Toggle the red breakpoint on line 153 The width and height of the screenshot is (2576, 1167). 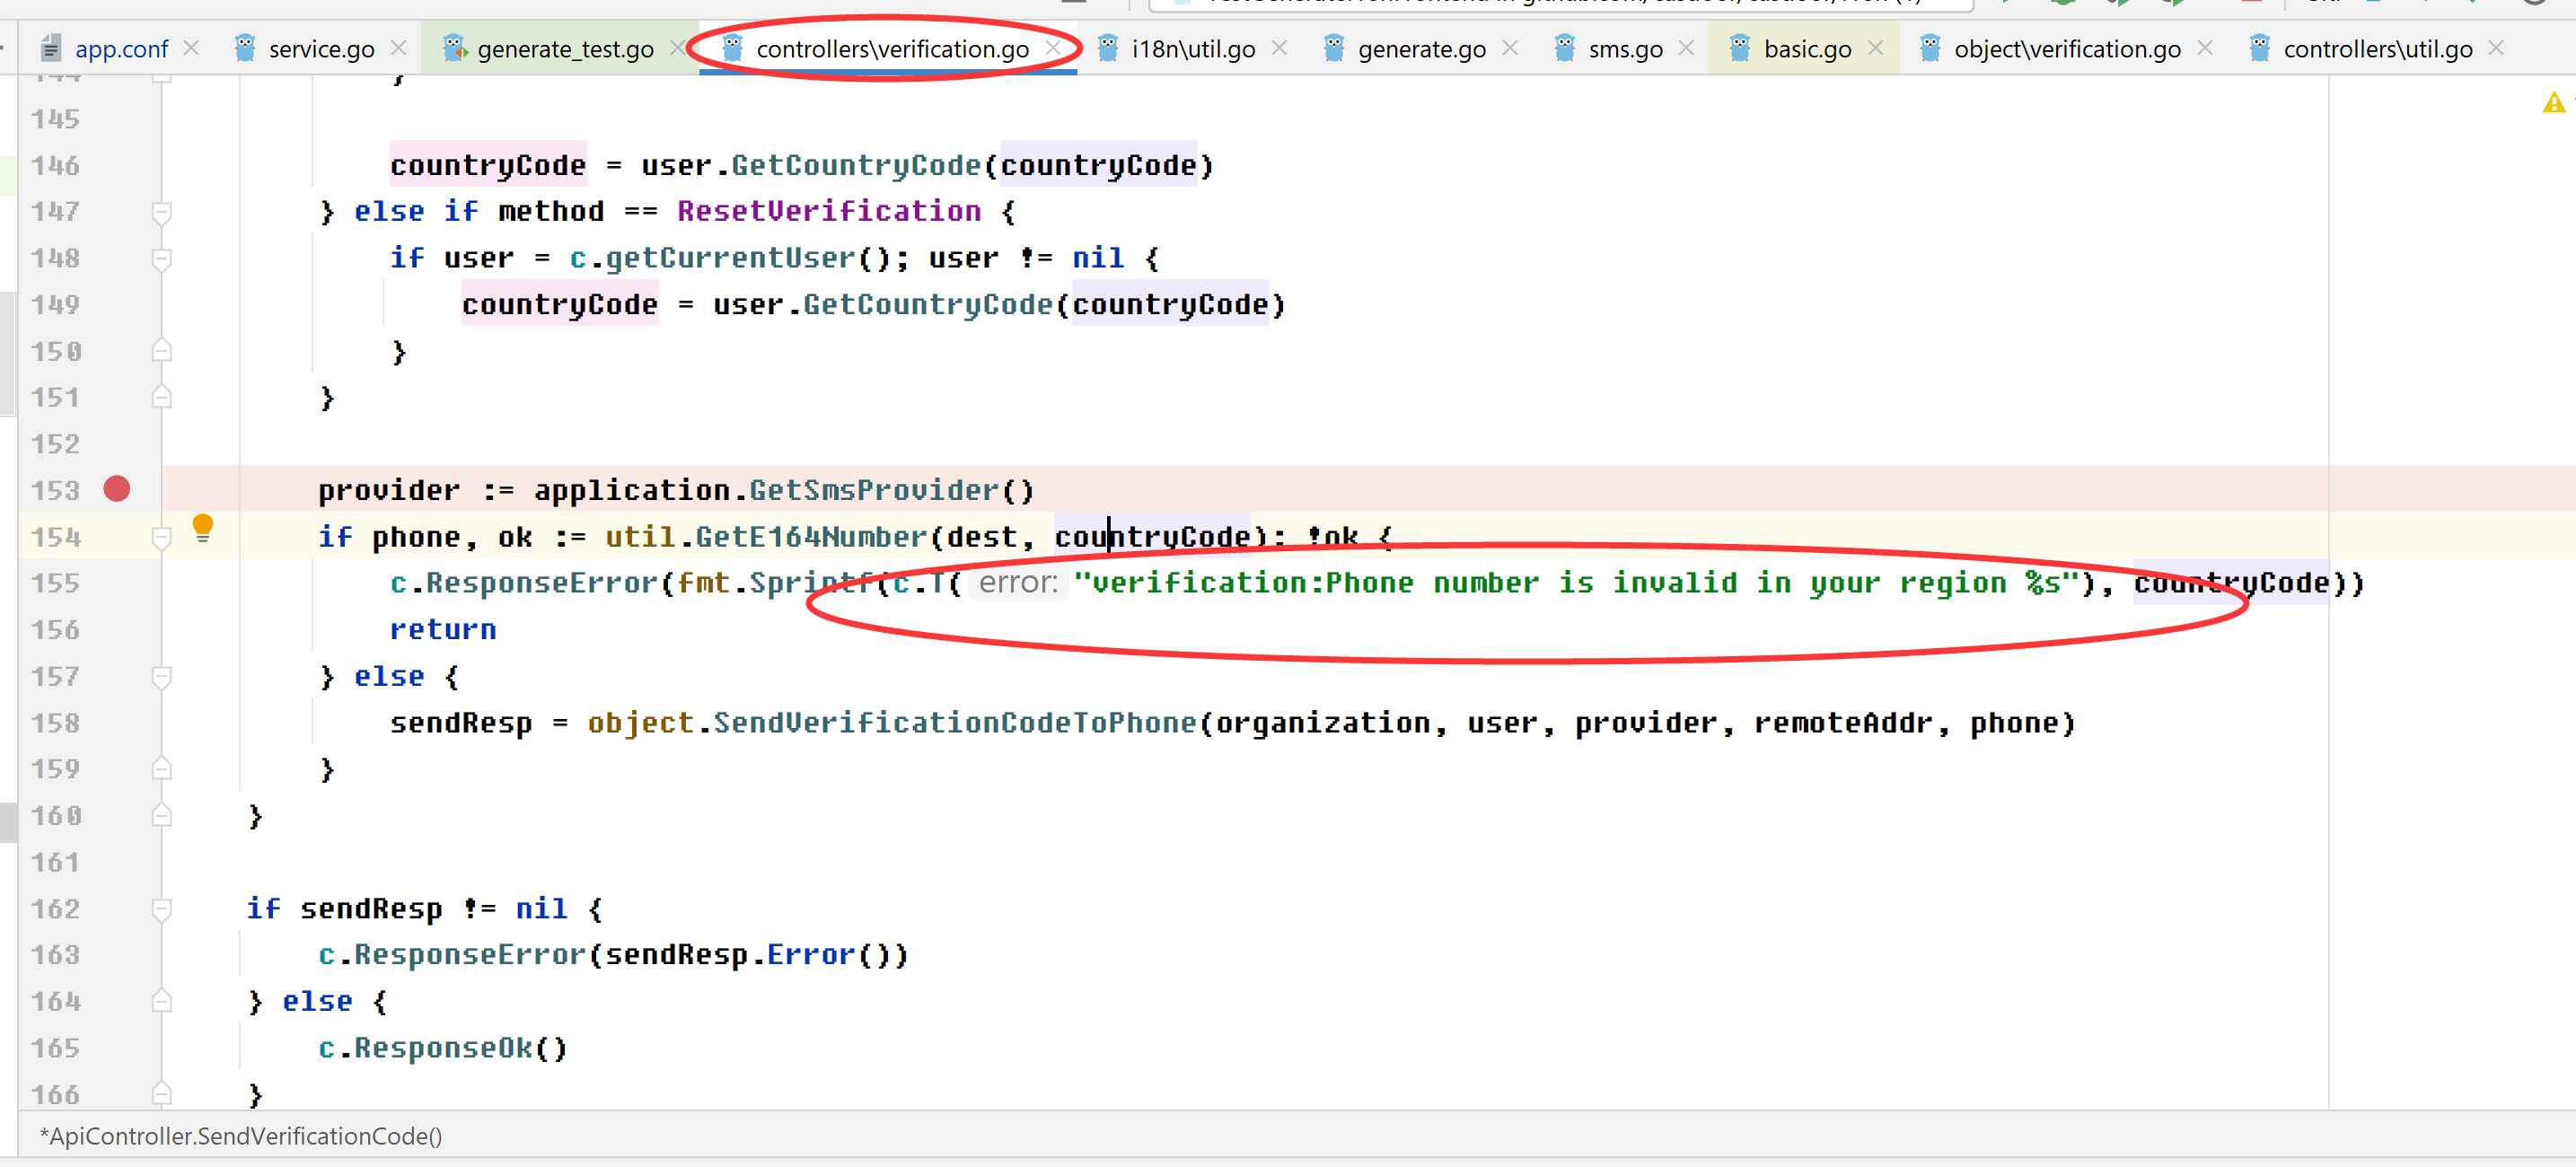(117, 489)
